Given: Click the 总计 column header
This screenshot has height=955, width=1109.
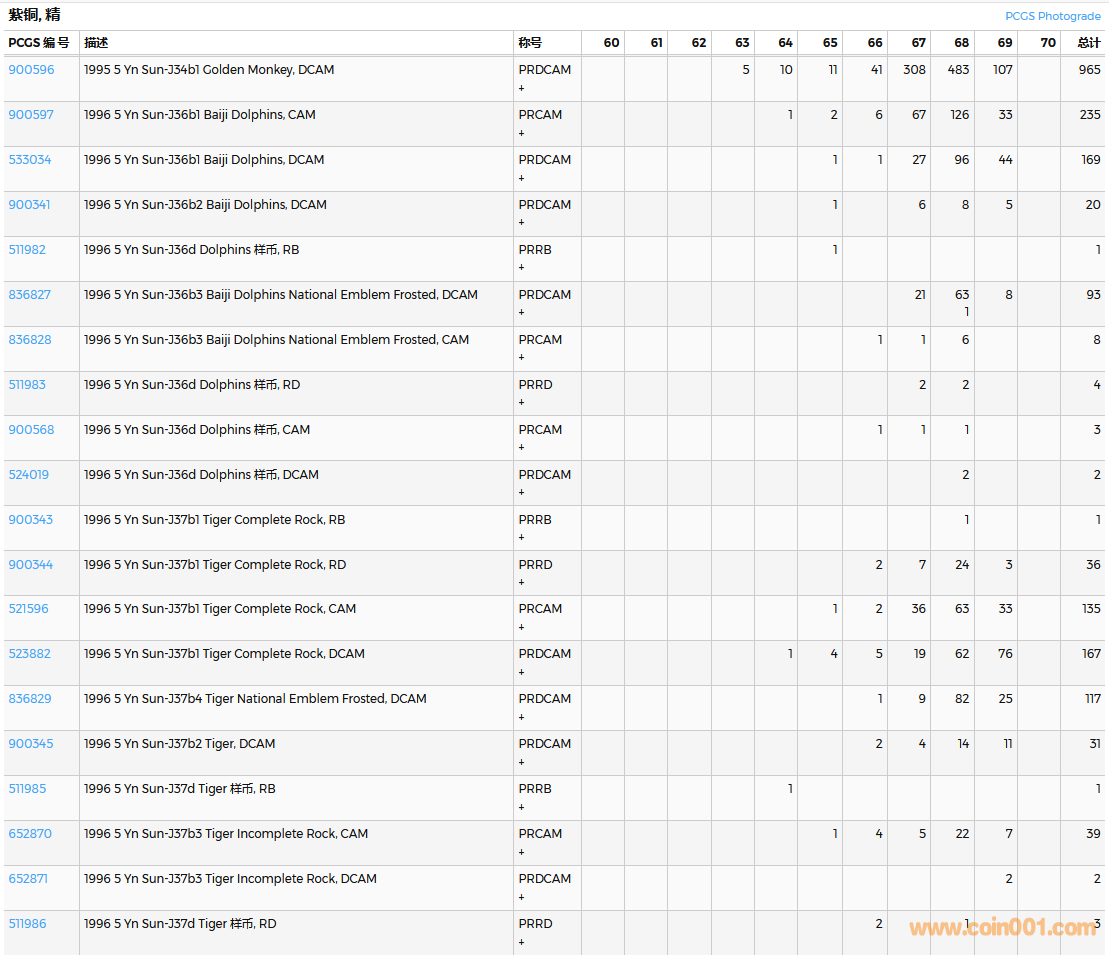Looking at the screenshot, I should coord(1088,43).
